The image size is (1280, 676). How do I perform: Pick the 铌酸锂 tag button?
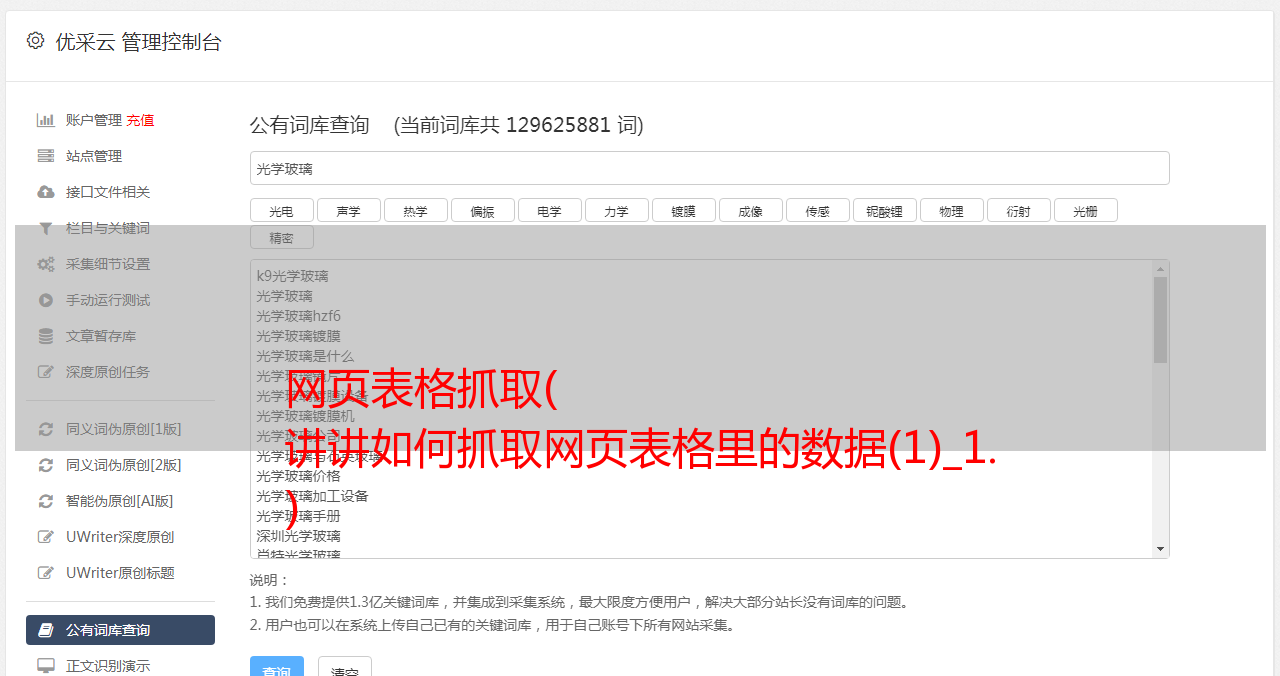click(x=885, y=210)
